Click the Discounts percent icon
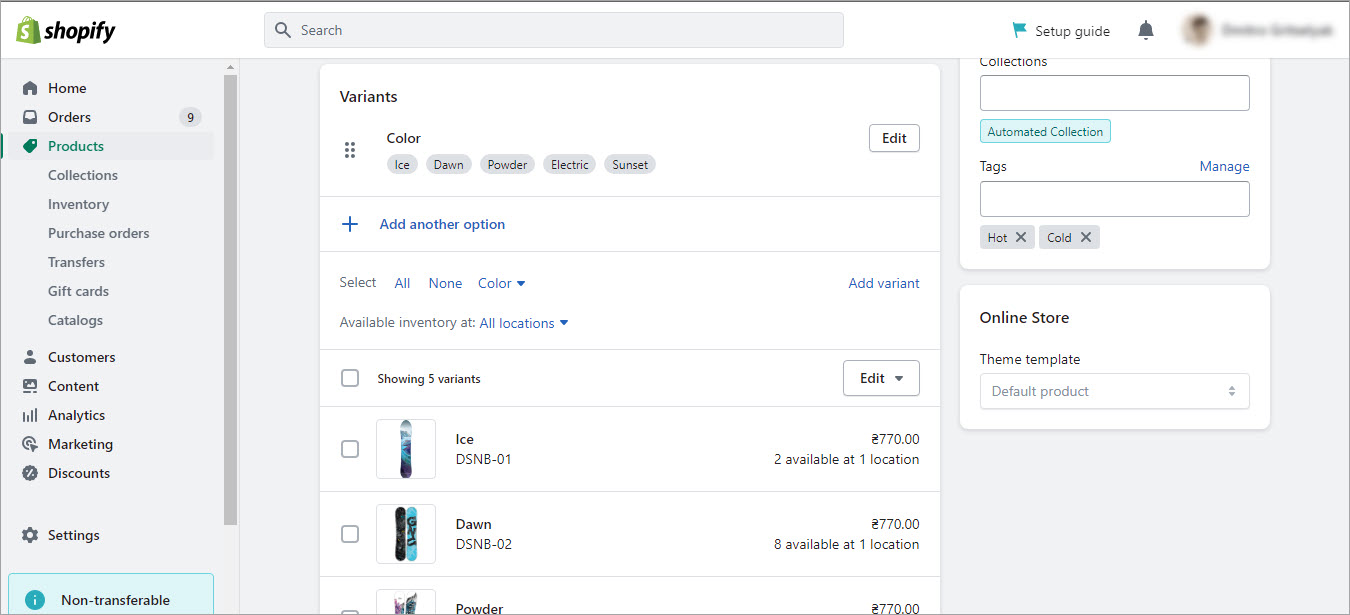 [x=30, y=473]
